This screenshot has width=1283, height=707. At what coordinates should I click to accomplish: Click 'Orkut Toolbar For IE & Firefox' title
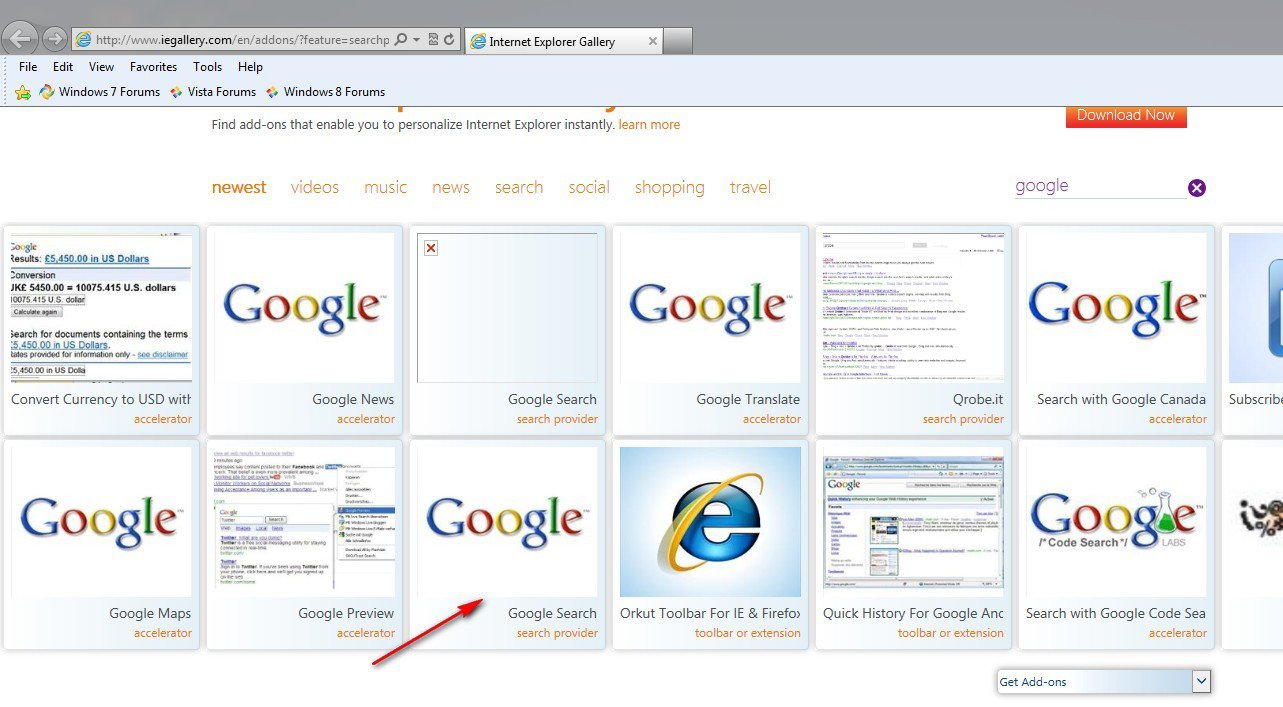point(710,613)
